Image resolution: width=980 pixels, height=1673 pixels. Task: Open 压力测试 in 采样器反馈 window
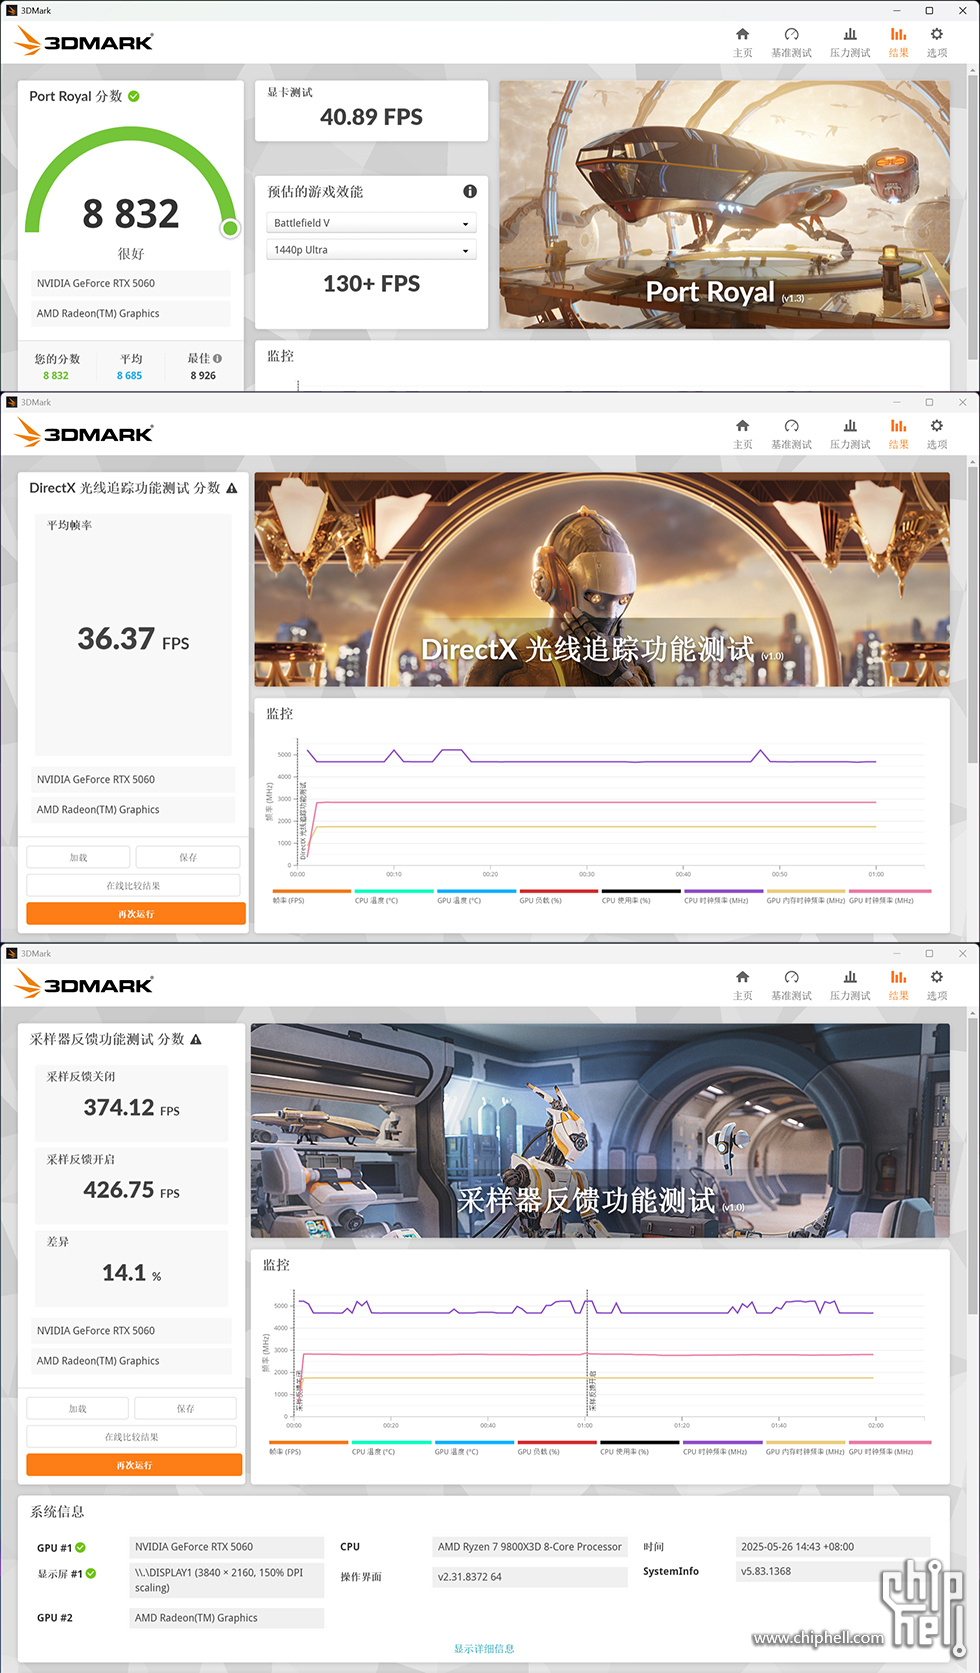click(x=850, y=985)
